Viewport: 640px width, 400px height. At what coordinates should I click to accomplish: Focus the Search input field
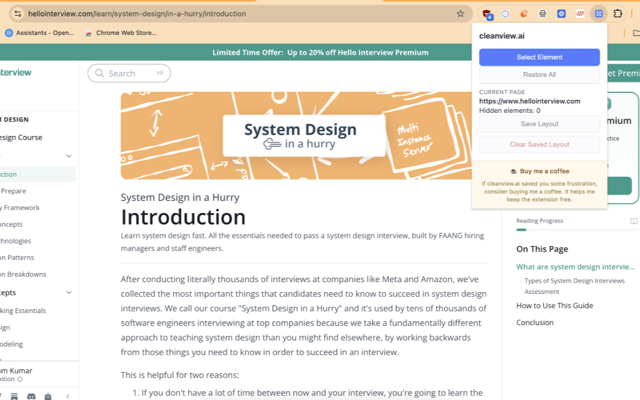click(129, 73)
